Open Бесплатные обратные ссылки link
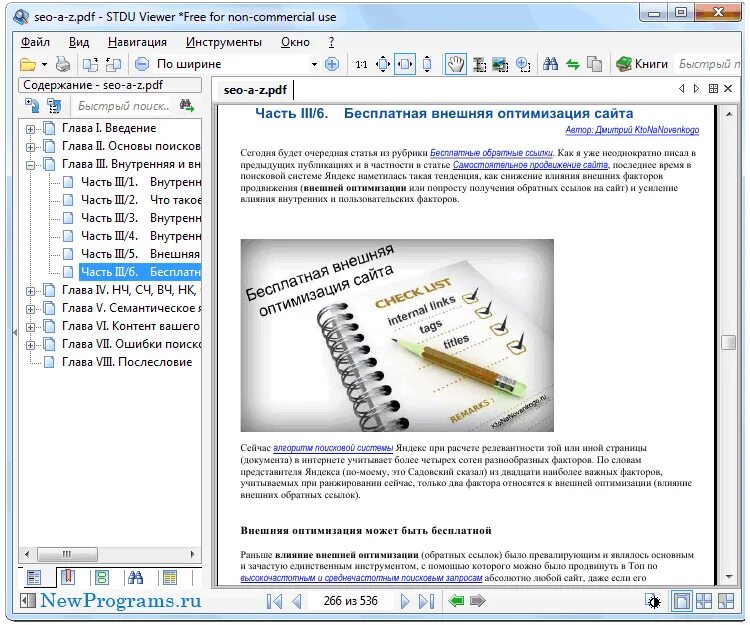The height and width of the screenshot is (625, 750). 491,153
